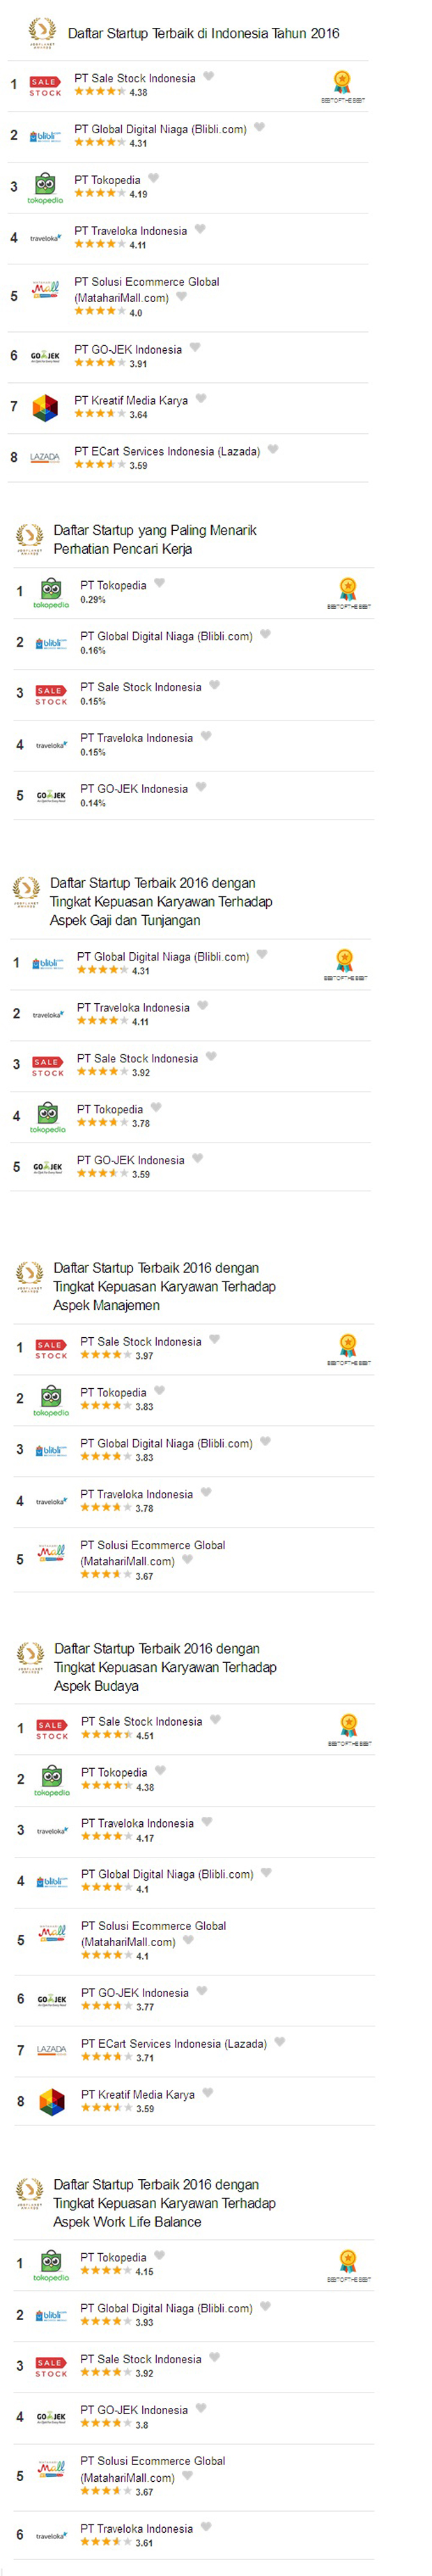
Task: Click Traveloka logo ranked sixth in Work Life Balance
Action: tap(50, 2535)
